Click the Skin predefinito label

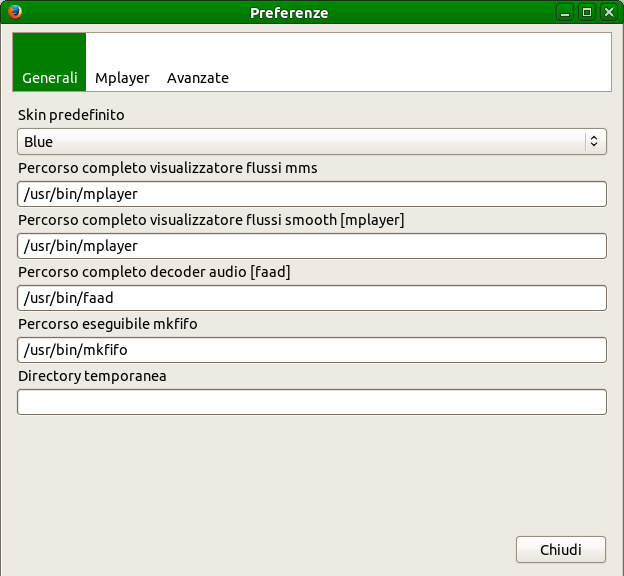tap(72, 116)
